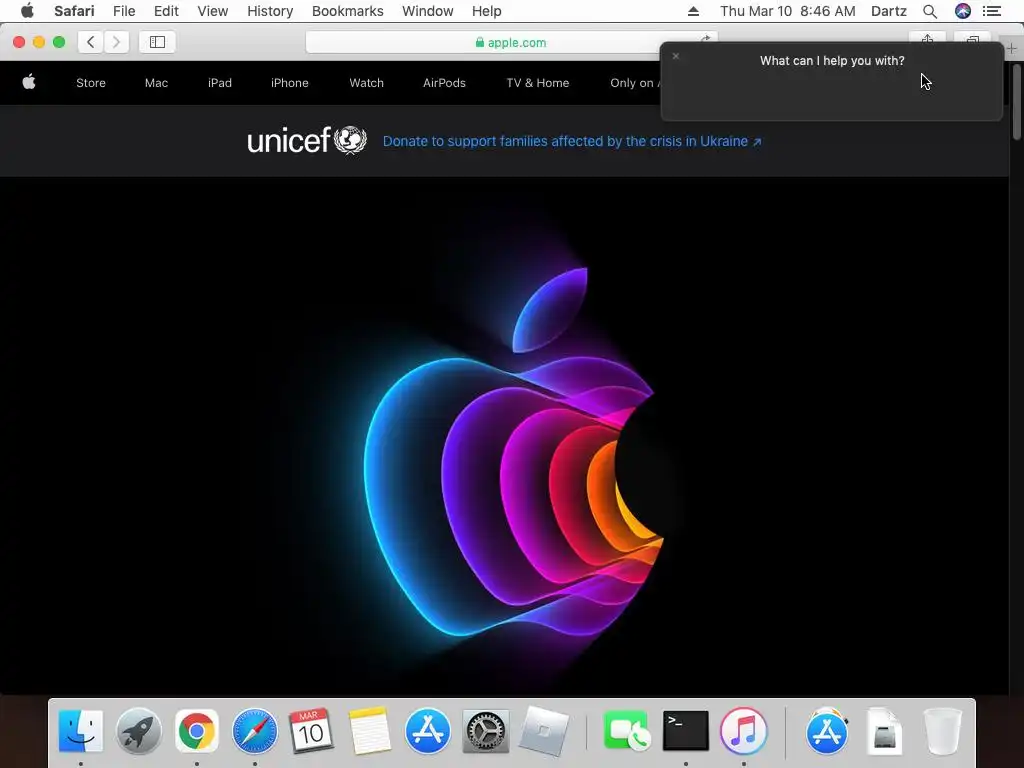The height and width of the screenshot is (768, 1024).
Task: Open iTunes music note icon in Dock
Action: tap(743, 731)
